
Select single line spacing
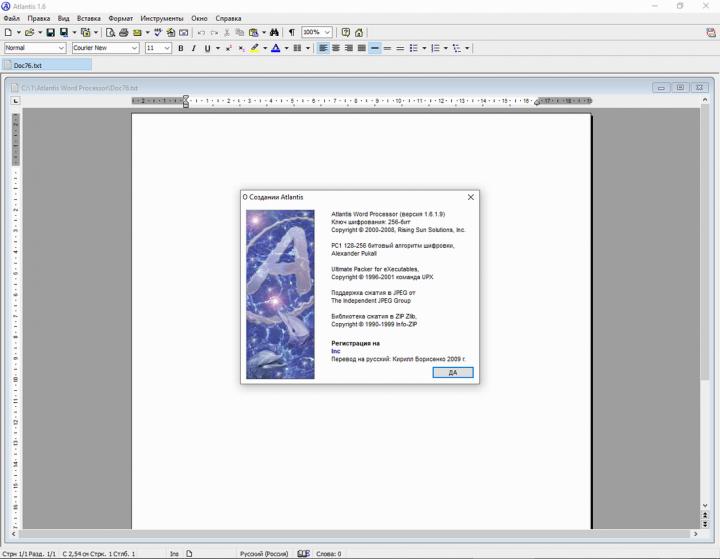point(375,48)
